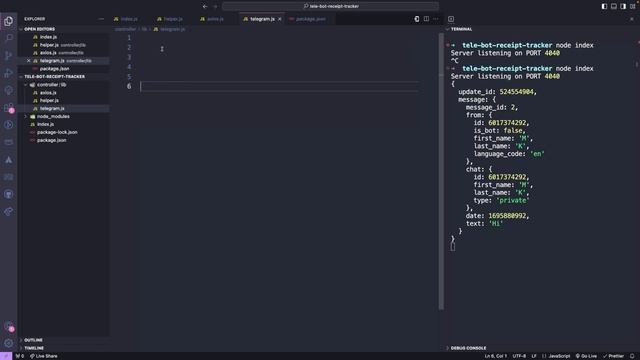Open the Extensions view with badge
This screenshot has height=360, width=640.
click(x=9, y=108)
